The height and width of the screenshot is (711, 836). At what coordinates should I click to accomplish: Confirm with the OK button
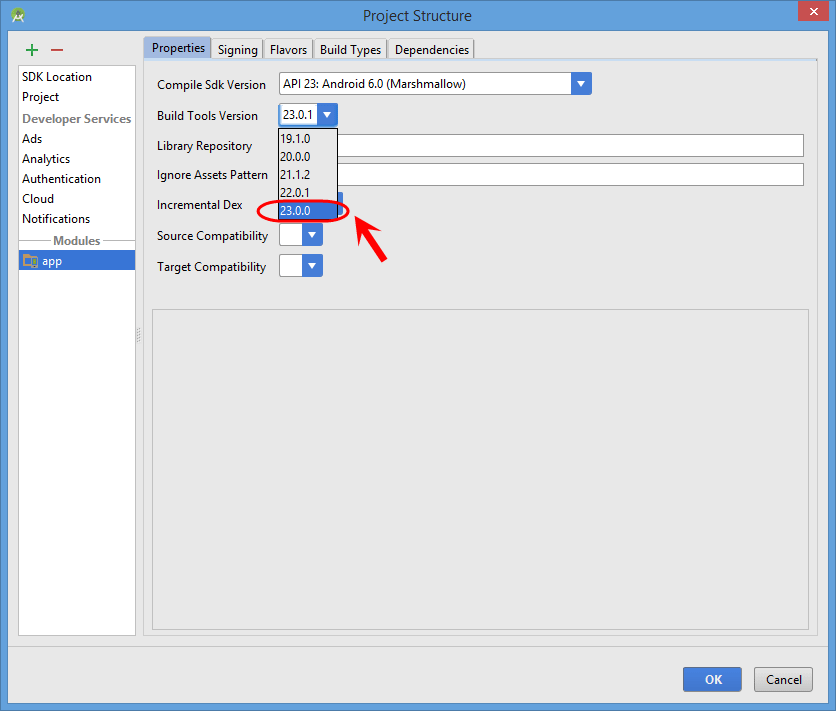(x=712, y=679)
